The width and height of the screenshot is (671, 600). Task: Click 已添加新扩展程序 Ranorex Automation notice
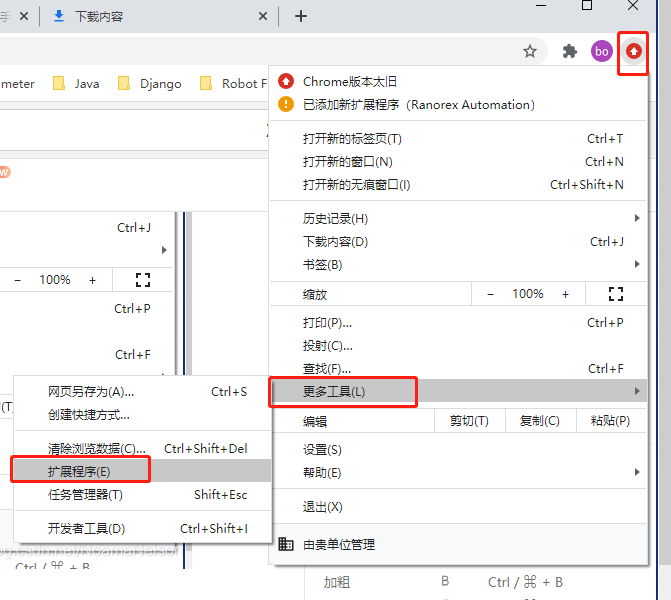458,104
